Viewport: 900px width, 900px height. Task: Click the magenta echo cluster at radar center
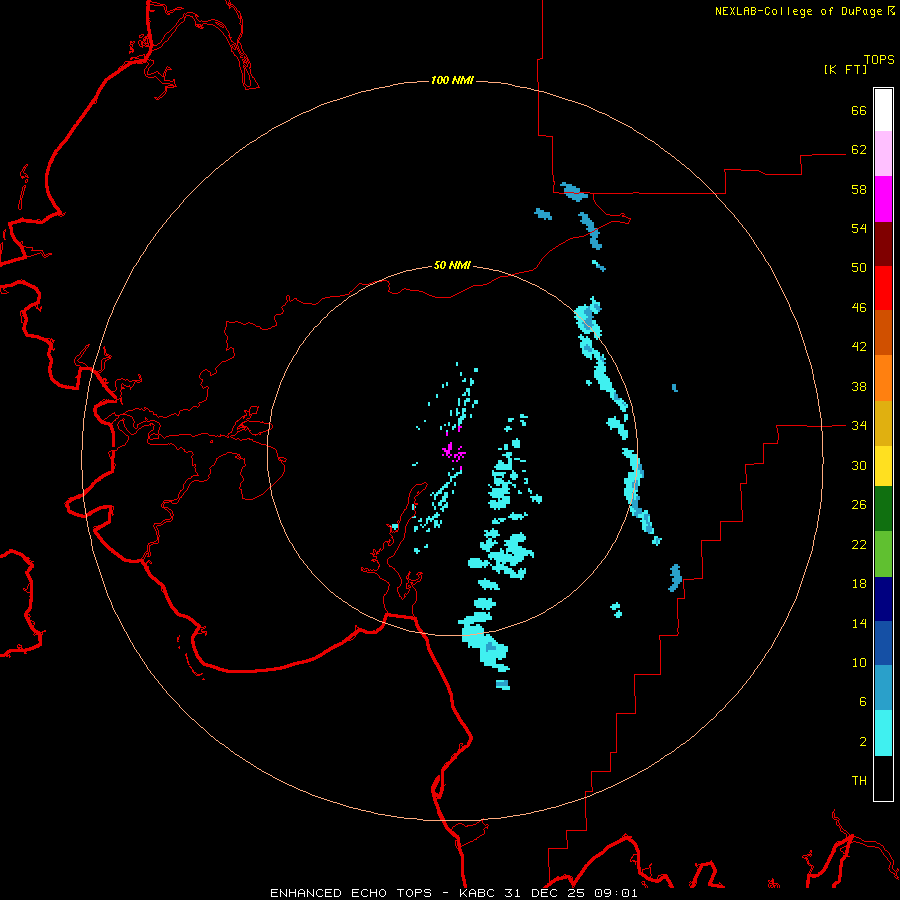pos(453,452)
